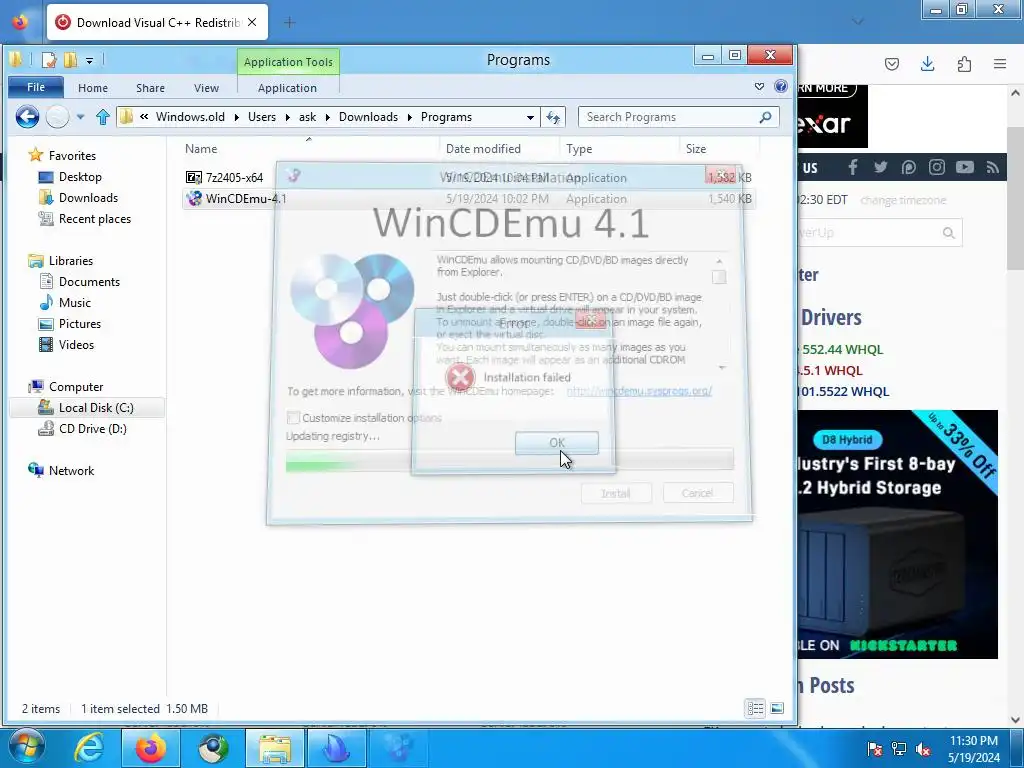Open the Application ribbon tab
1024x768 pixels.
pyautogui.click(x=287, y=88)
